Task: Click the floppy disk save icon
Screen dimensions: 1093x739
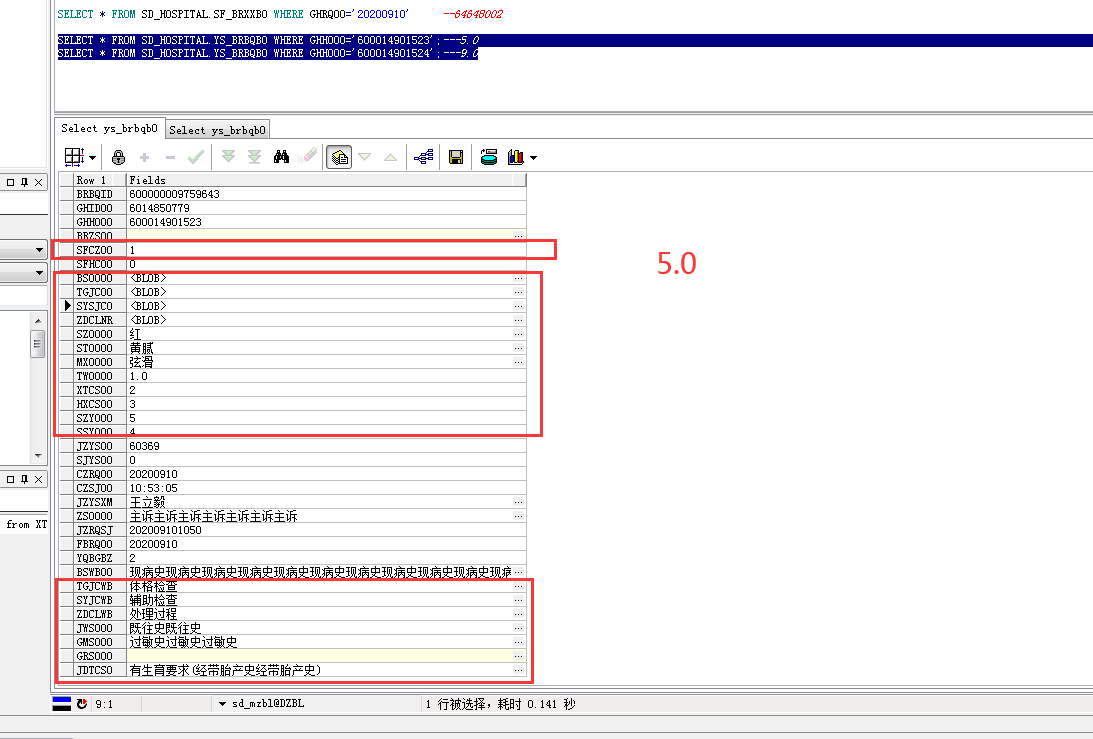Action: coord(456,158)
